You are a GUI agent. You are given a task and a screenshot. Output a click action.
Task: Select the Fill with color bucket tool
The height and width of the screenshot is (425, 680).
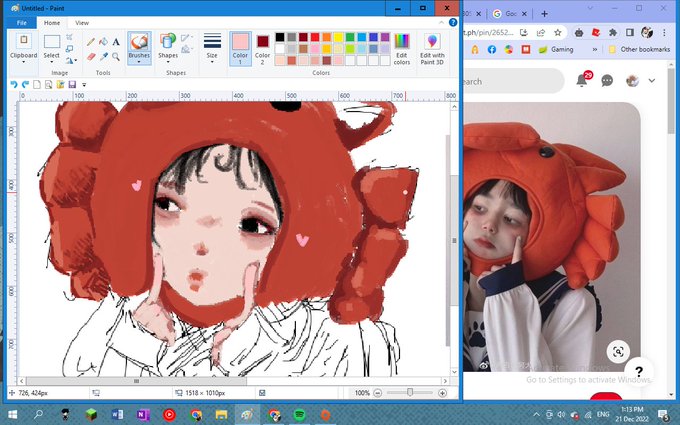(x=103, y=42)
